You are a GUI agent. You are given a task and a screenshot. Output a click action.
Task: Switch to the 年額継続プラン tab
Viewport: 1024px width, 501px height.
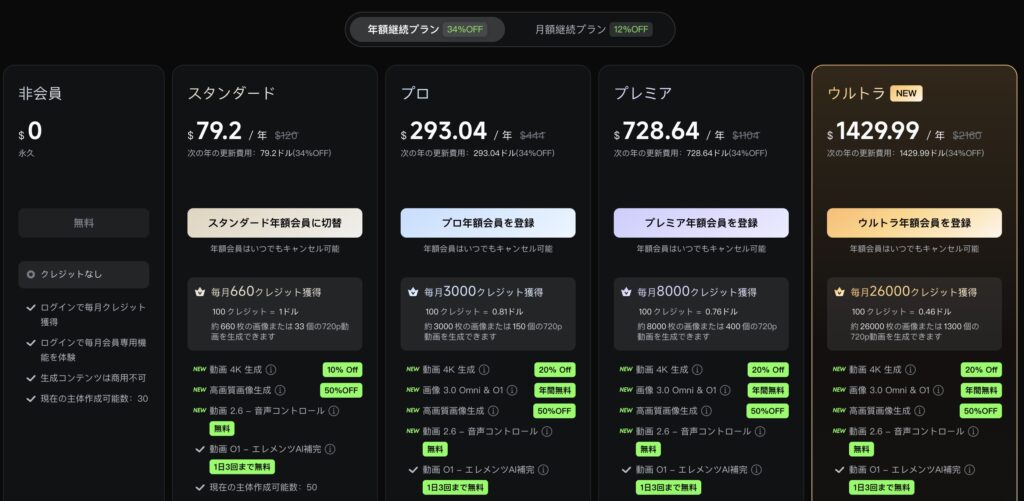[427, 29]
